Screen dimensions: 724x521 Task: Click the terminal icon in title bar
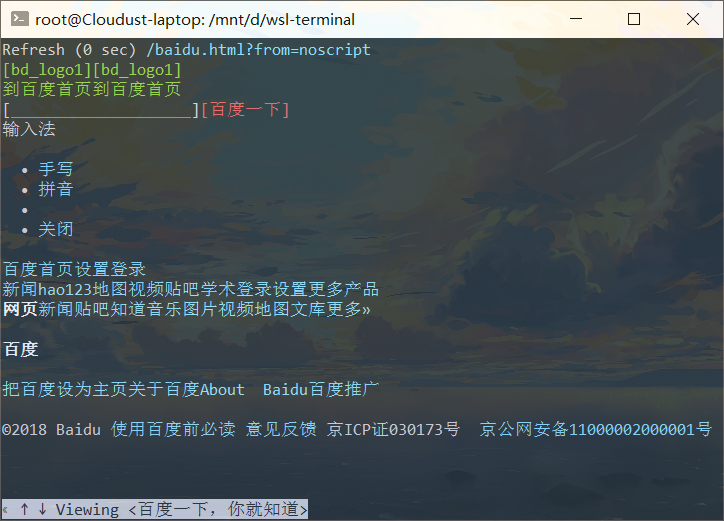click(19, 19)
